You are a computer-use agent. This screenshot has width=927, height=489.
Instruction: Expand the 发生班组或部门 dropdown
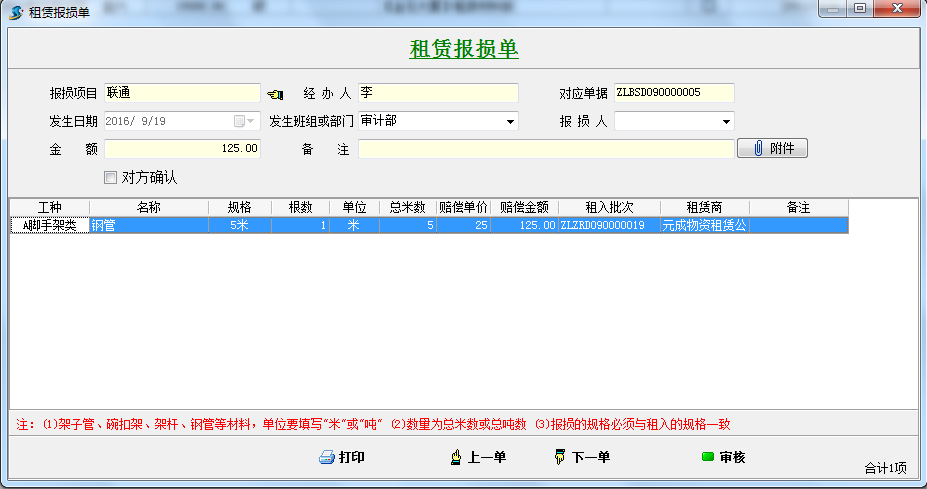coord(510,121)
